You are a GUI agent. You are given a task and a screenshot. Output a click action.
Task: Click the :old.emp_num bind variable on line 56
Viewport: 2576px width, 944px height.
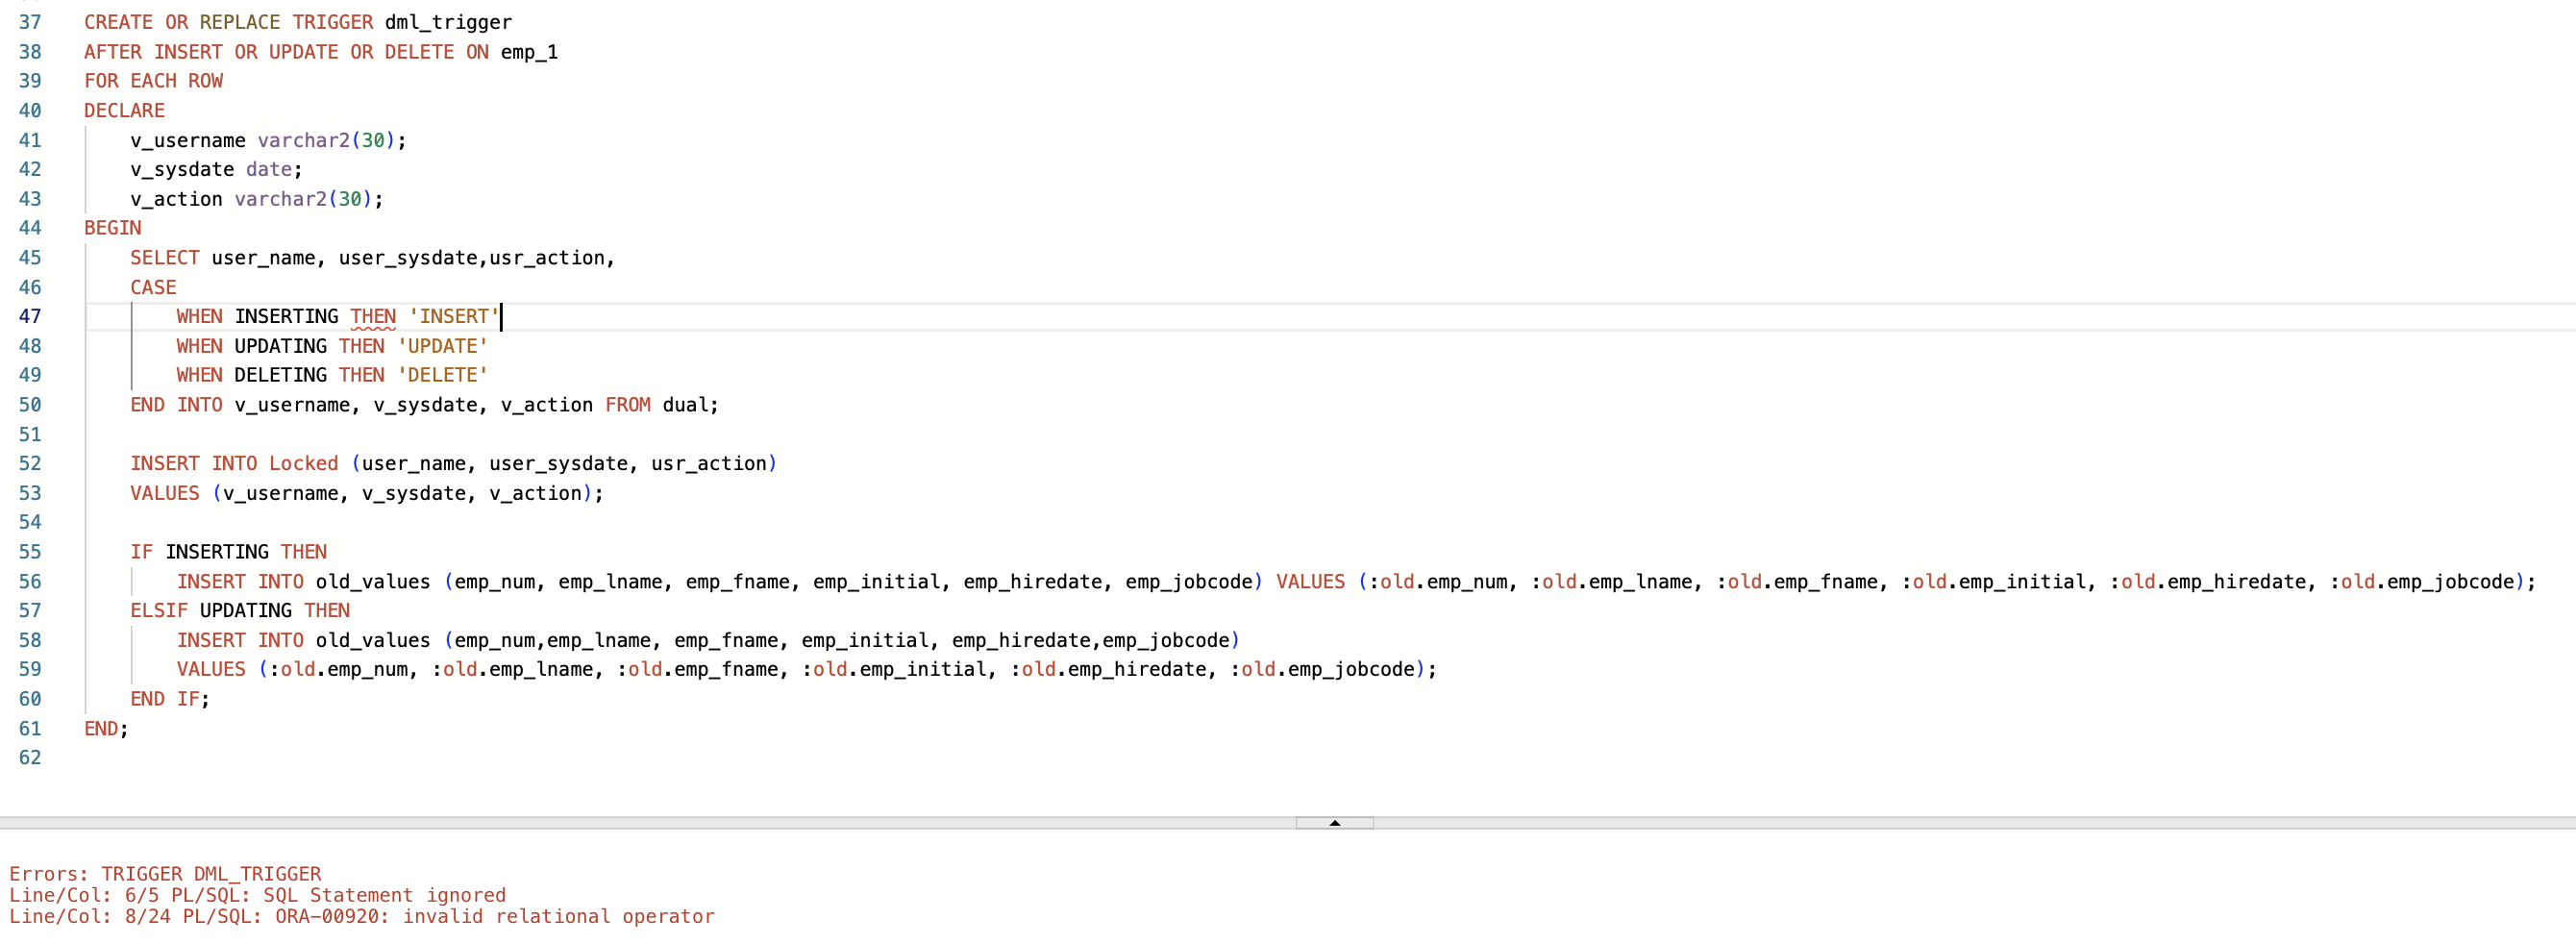point(1440,581)
